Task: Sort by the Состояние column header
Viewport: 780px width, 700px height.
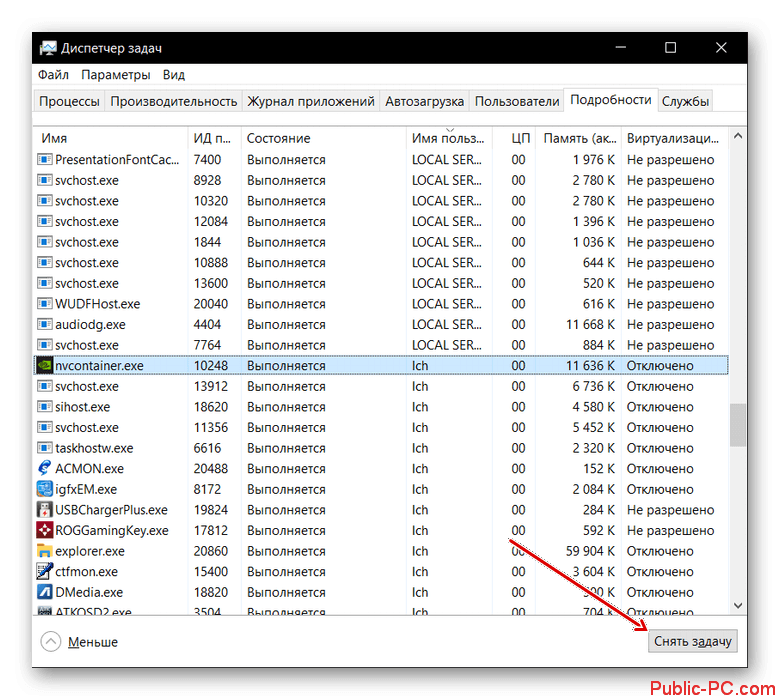Action: (x=324, y=138)
